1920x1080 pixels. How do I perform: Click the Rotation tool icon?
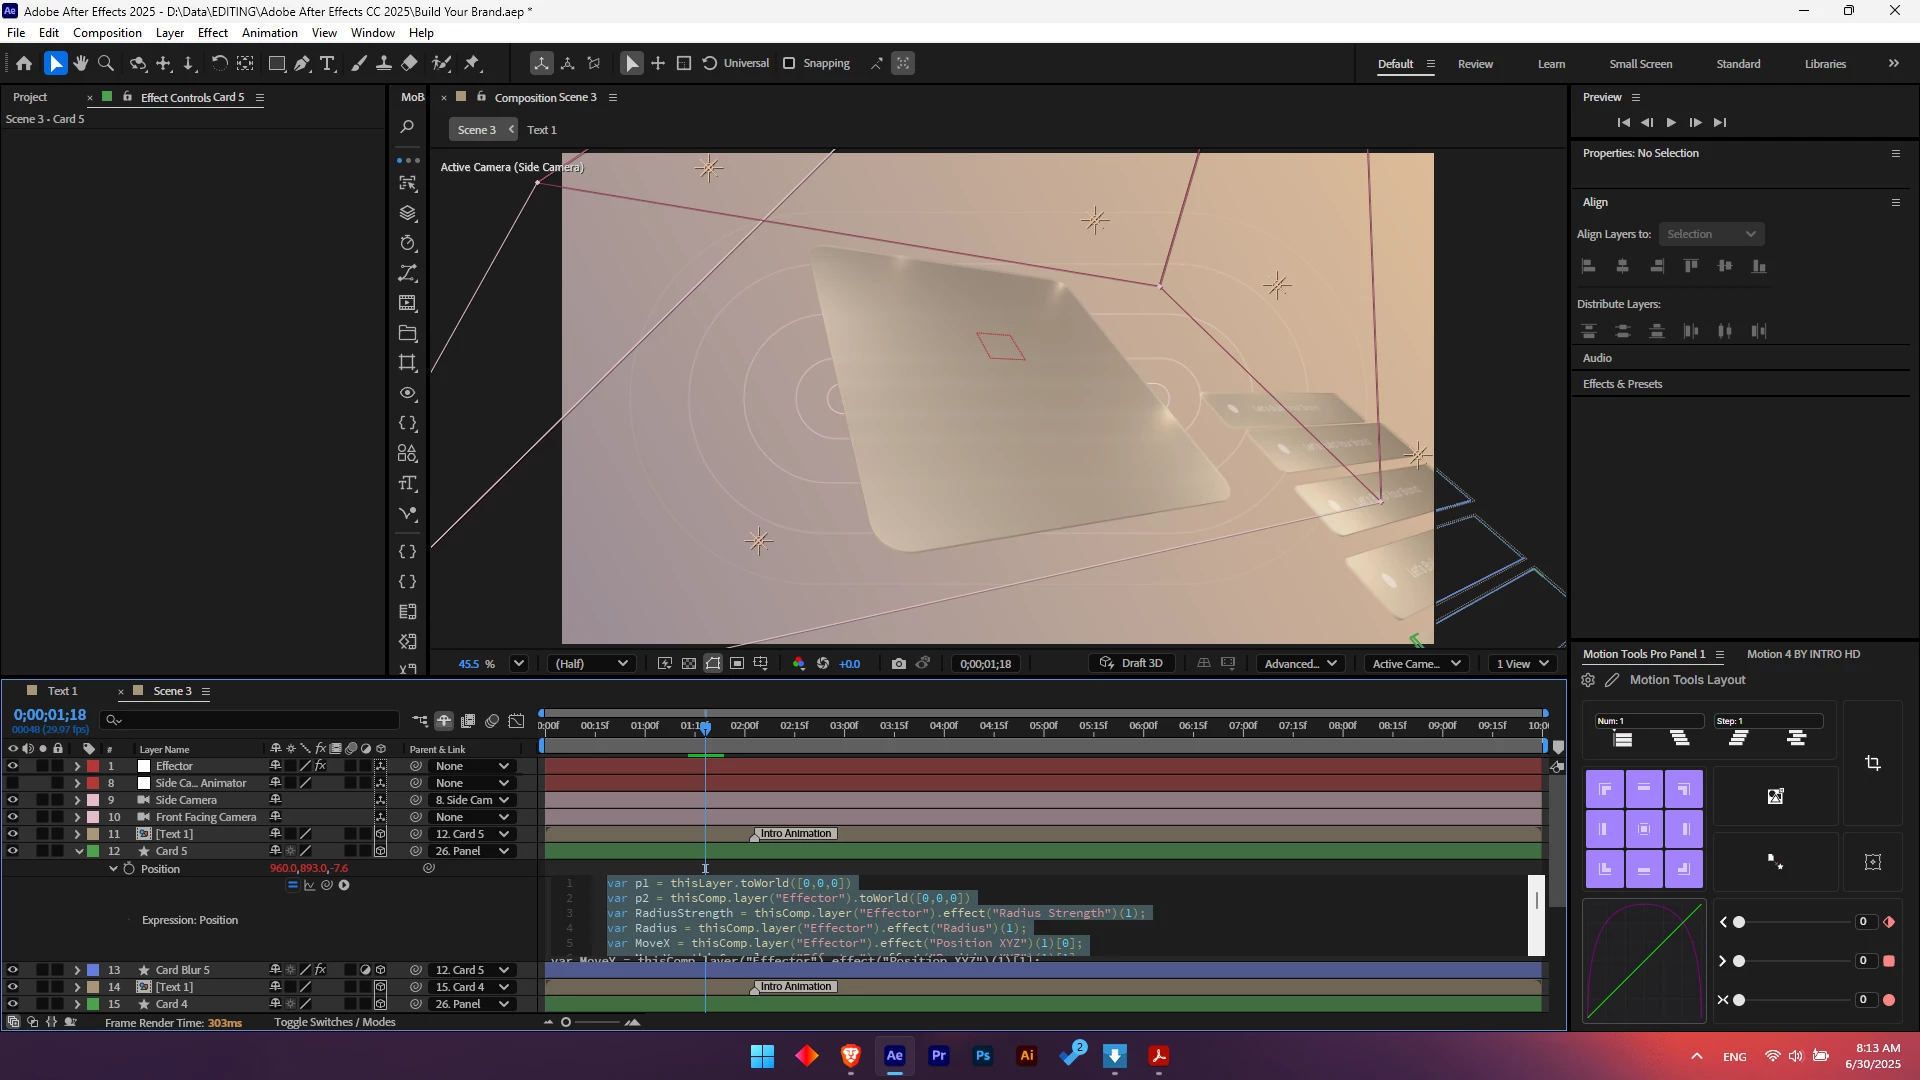tap(219, 63)
